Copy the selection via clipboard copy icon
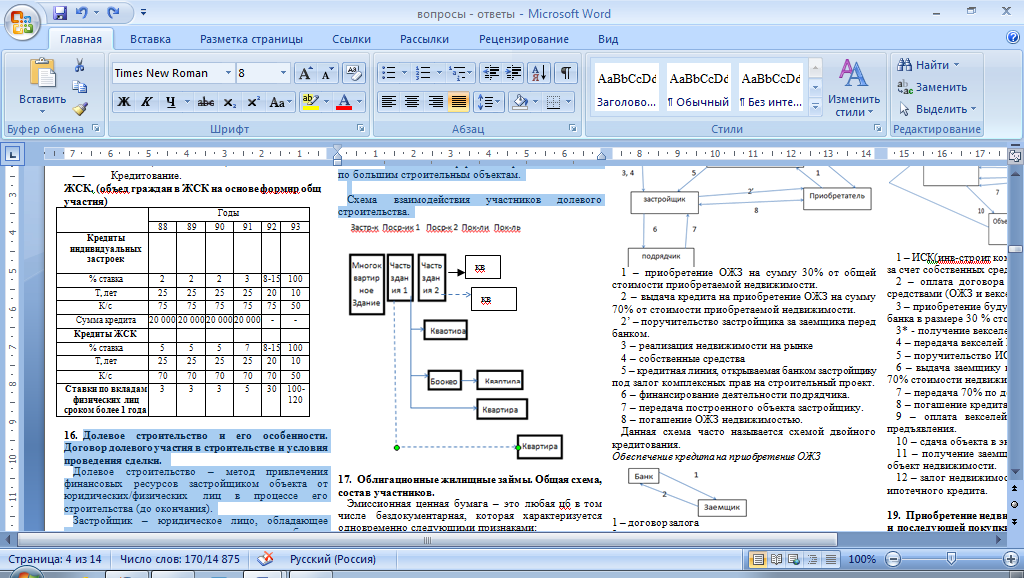The height and width of the screenshot is (578, 1024). click(x=80, y=87)
